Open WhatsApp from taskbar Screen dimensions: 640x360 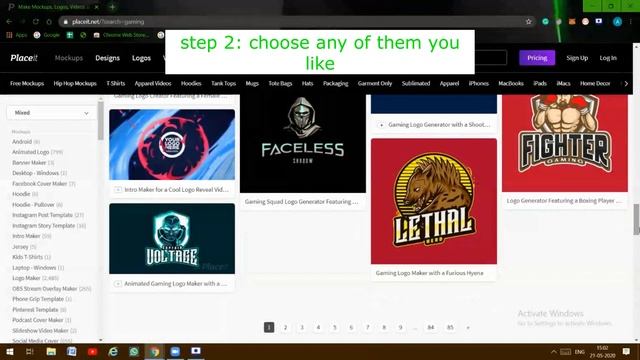(134, 351)
